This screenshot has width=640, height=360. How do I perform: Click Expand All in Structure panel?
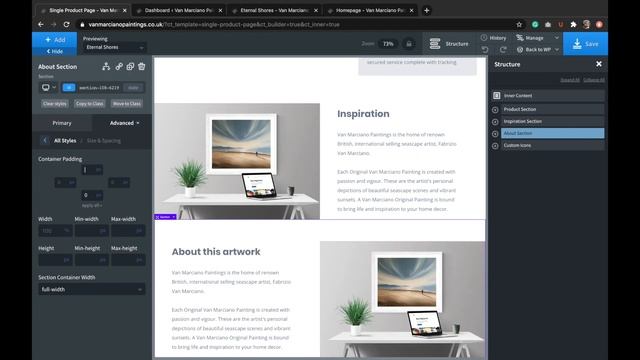pos(570,80)
